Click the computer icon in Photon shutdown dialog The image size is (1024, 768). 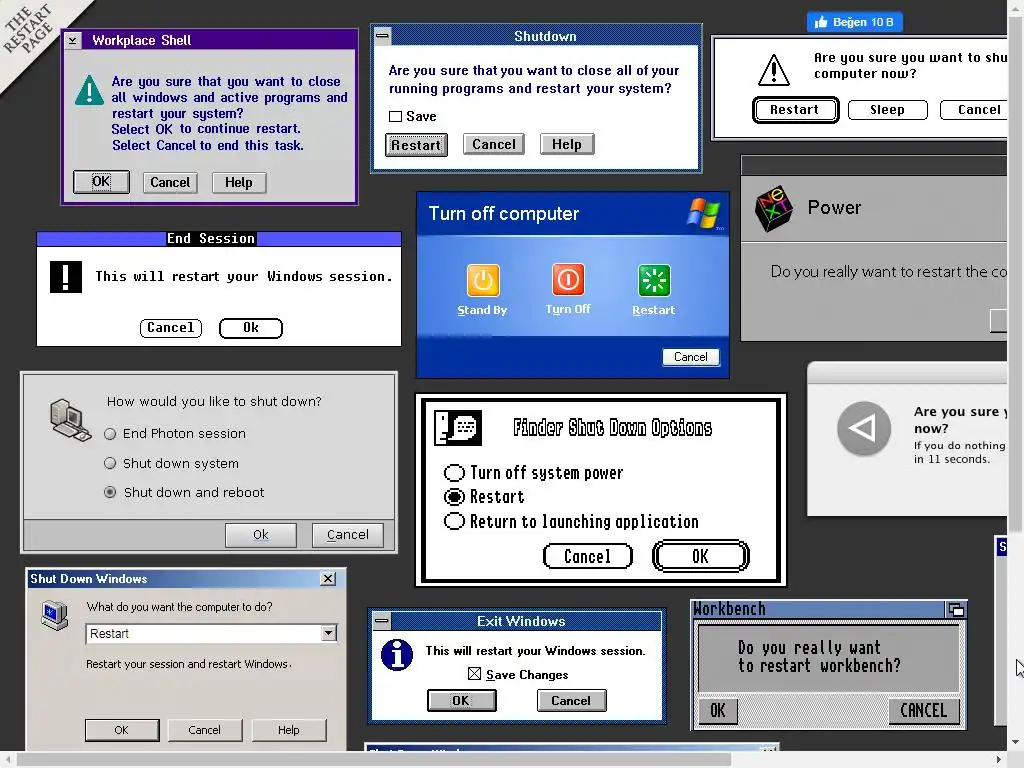pyautogui.click(x=70, y=420)
